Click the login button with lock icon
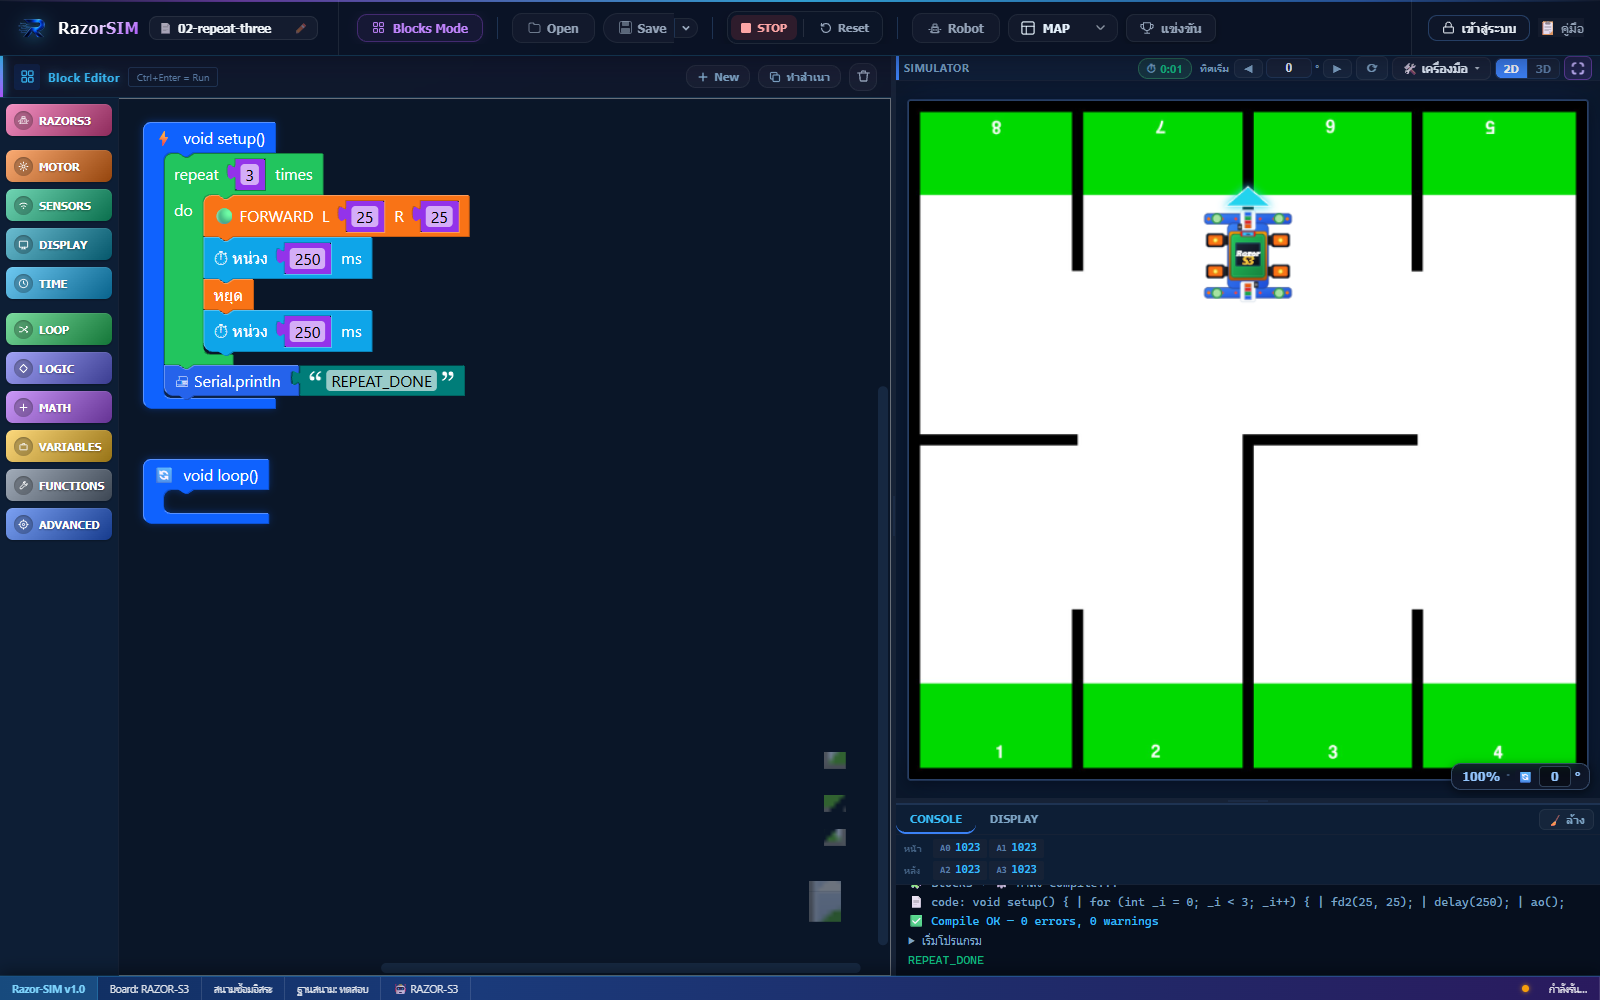 [x=1479, y=28]
